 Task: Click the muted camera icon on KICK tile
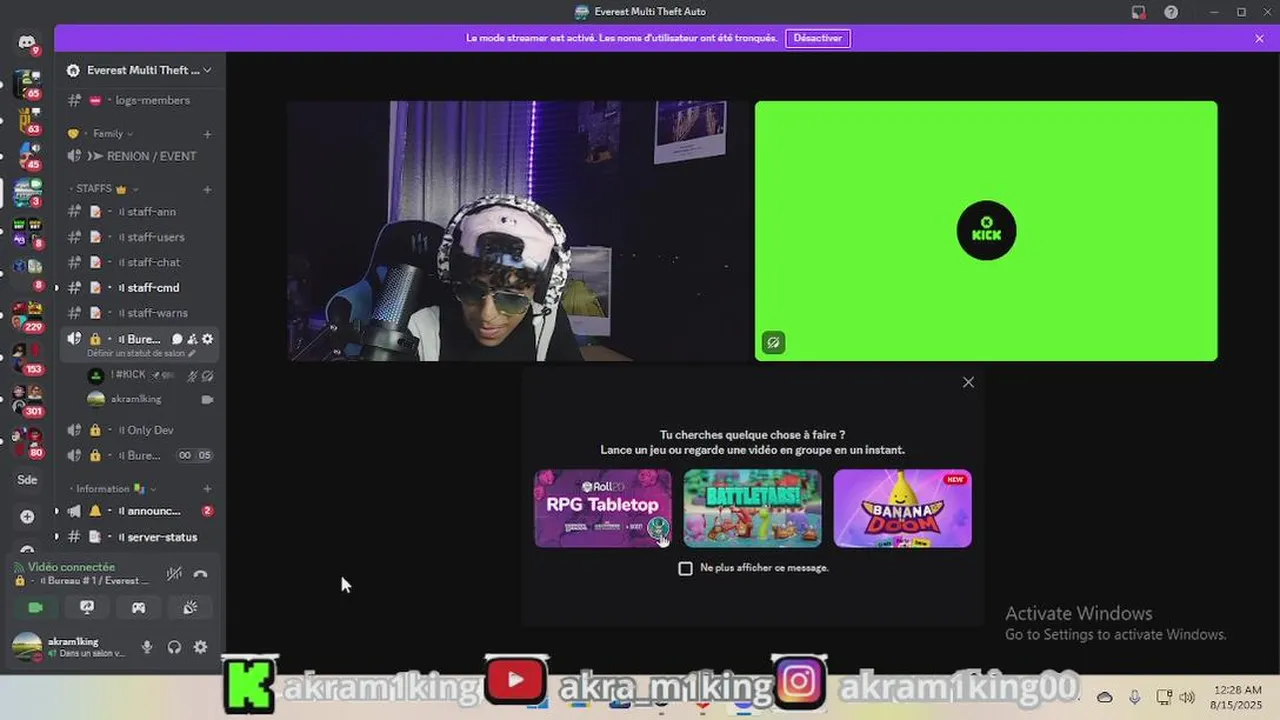coord(773,343)
